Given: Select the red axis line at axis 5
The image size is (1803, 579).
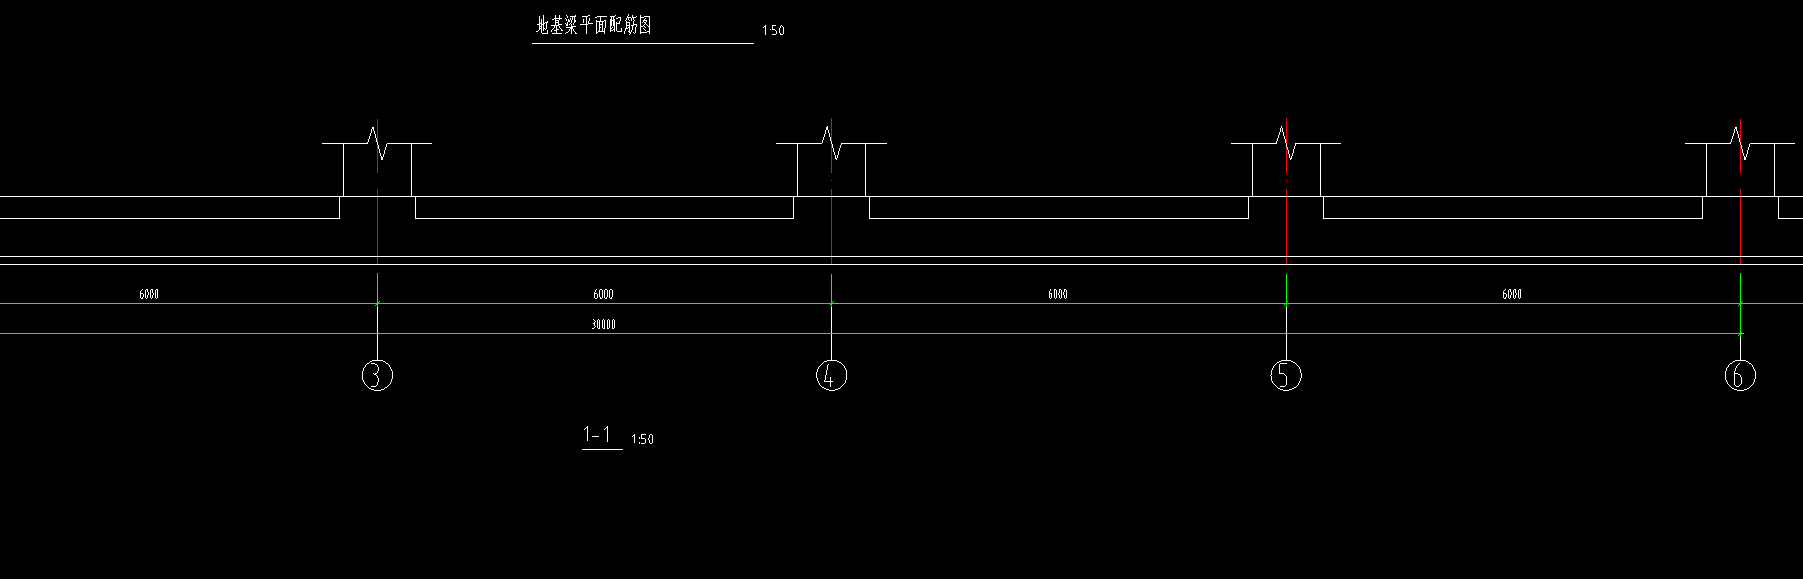Looking at the screenshot, I should coord(1286,190).
